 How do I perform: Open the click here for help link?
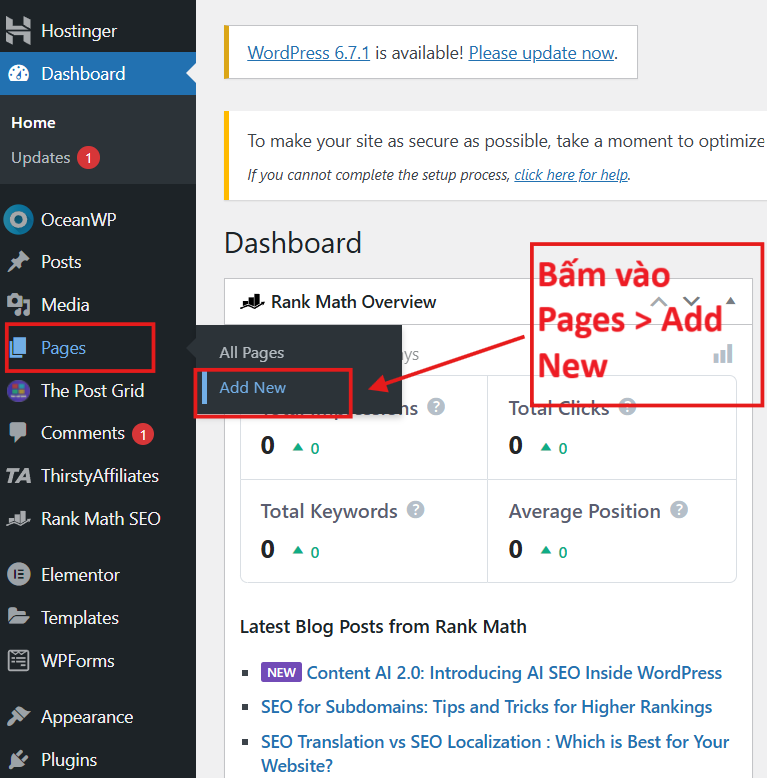(571, 175)
